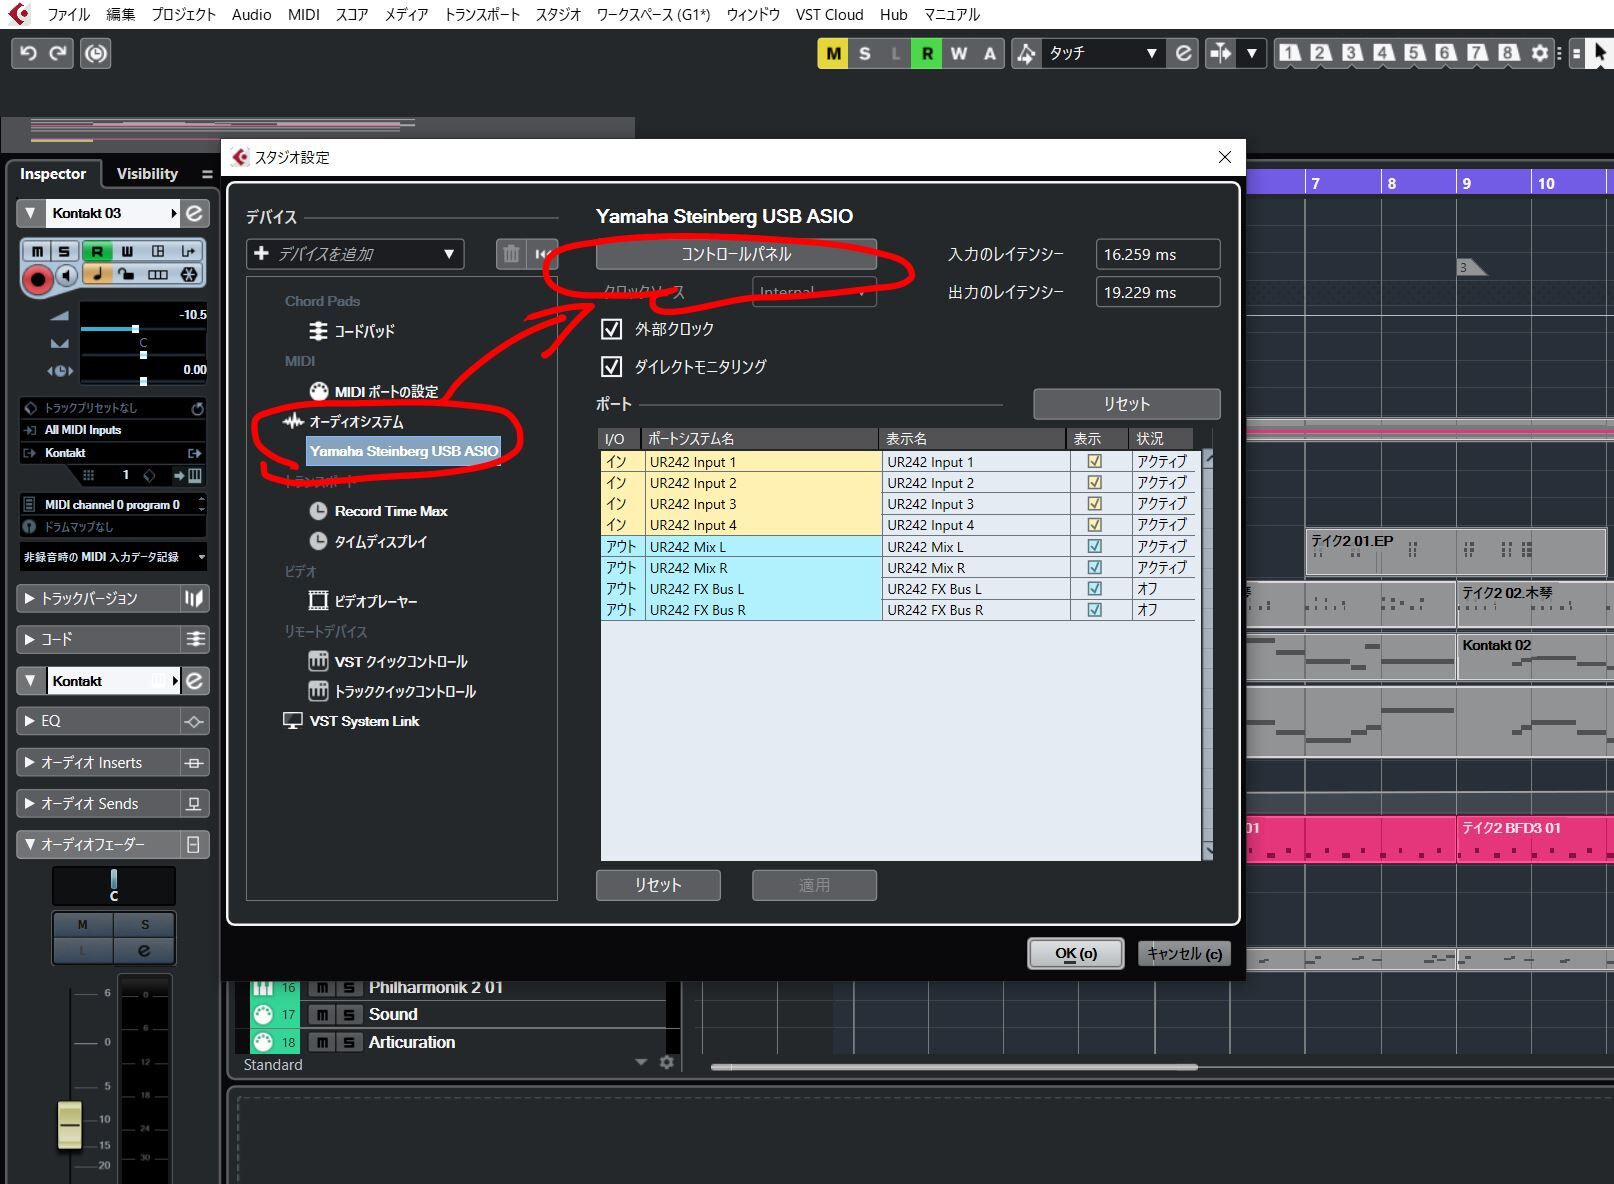
Task: Select the コードパッド icon in device list
Action: pos(318,331)
